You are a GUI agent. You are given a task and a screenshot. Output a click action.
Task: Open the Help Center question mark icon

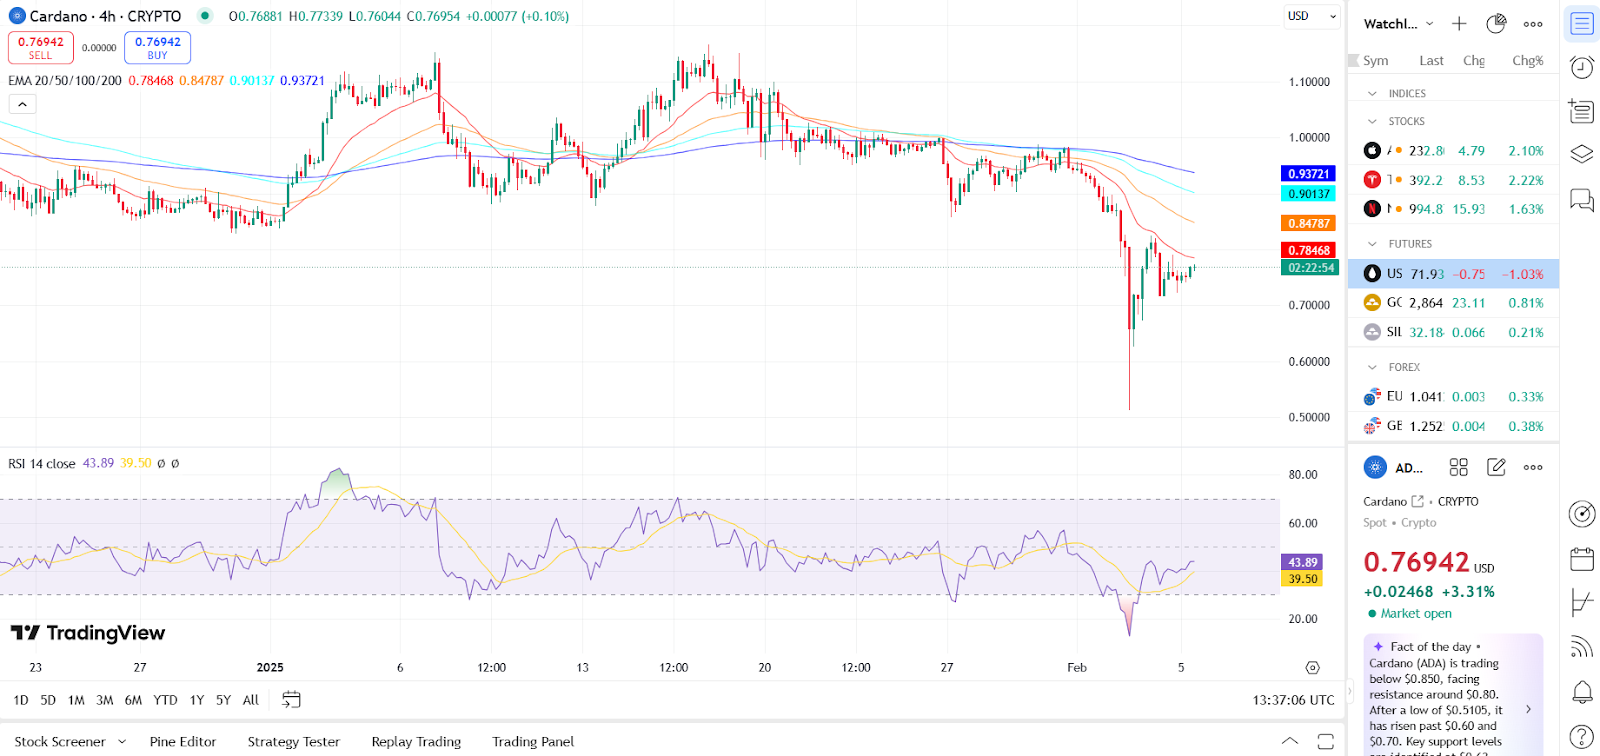pos(1581,737)
